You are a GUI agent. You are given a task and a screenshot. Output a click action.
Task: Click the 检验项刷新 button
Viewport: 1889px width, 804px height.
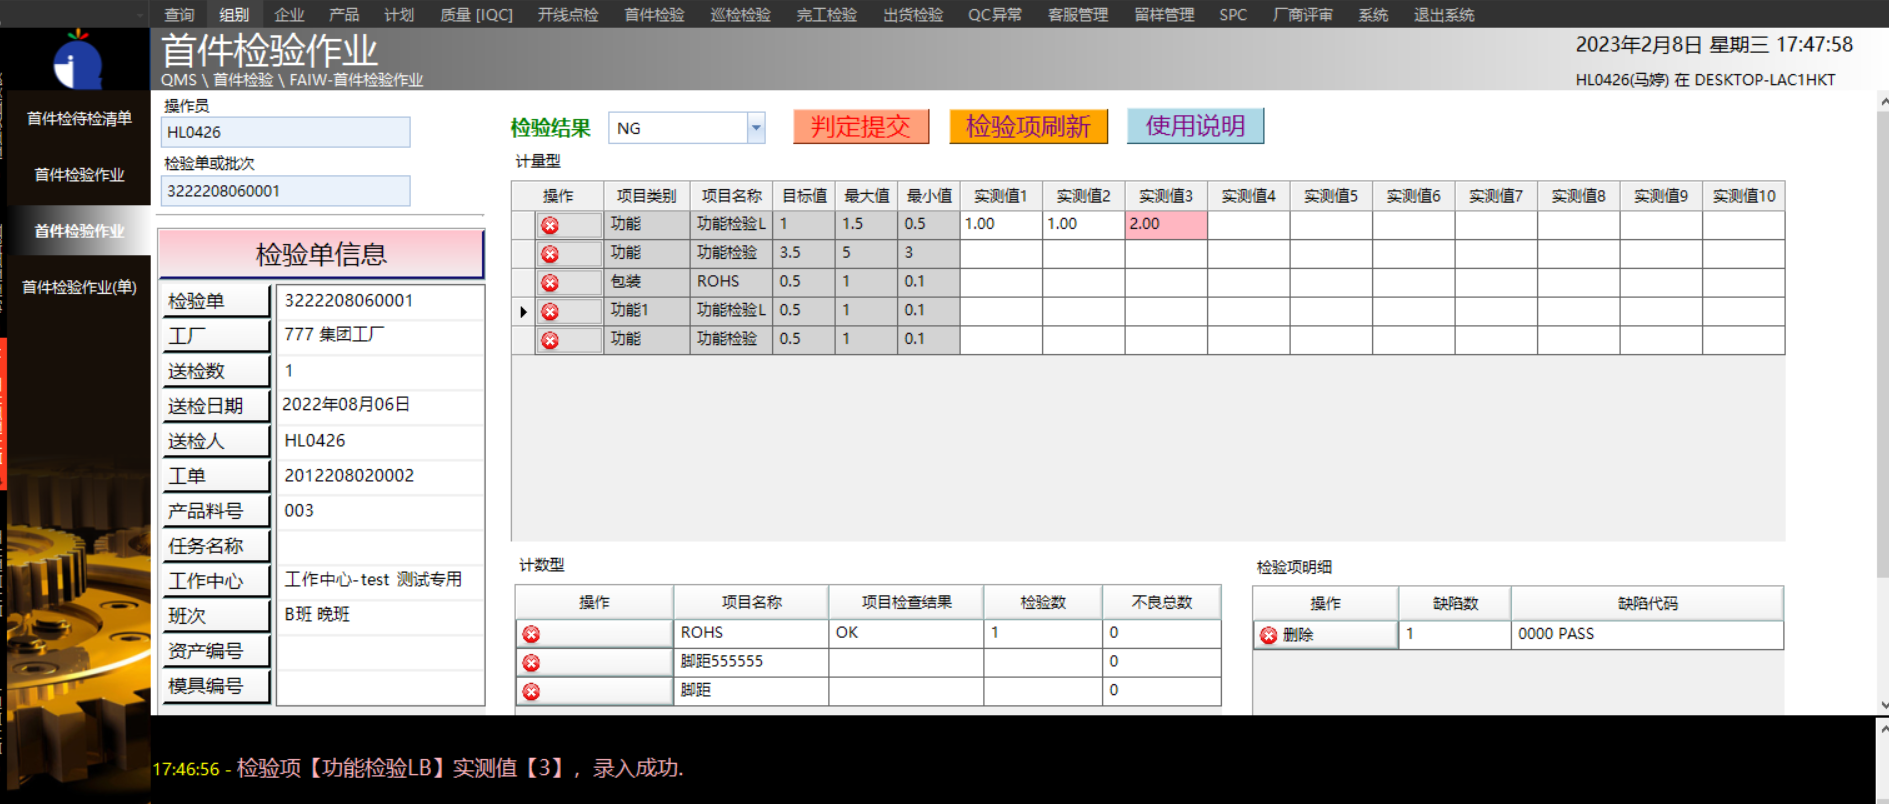[1028, 126]
